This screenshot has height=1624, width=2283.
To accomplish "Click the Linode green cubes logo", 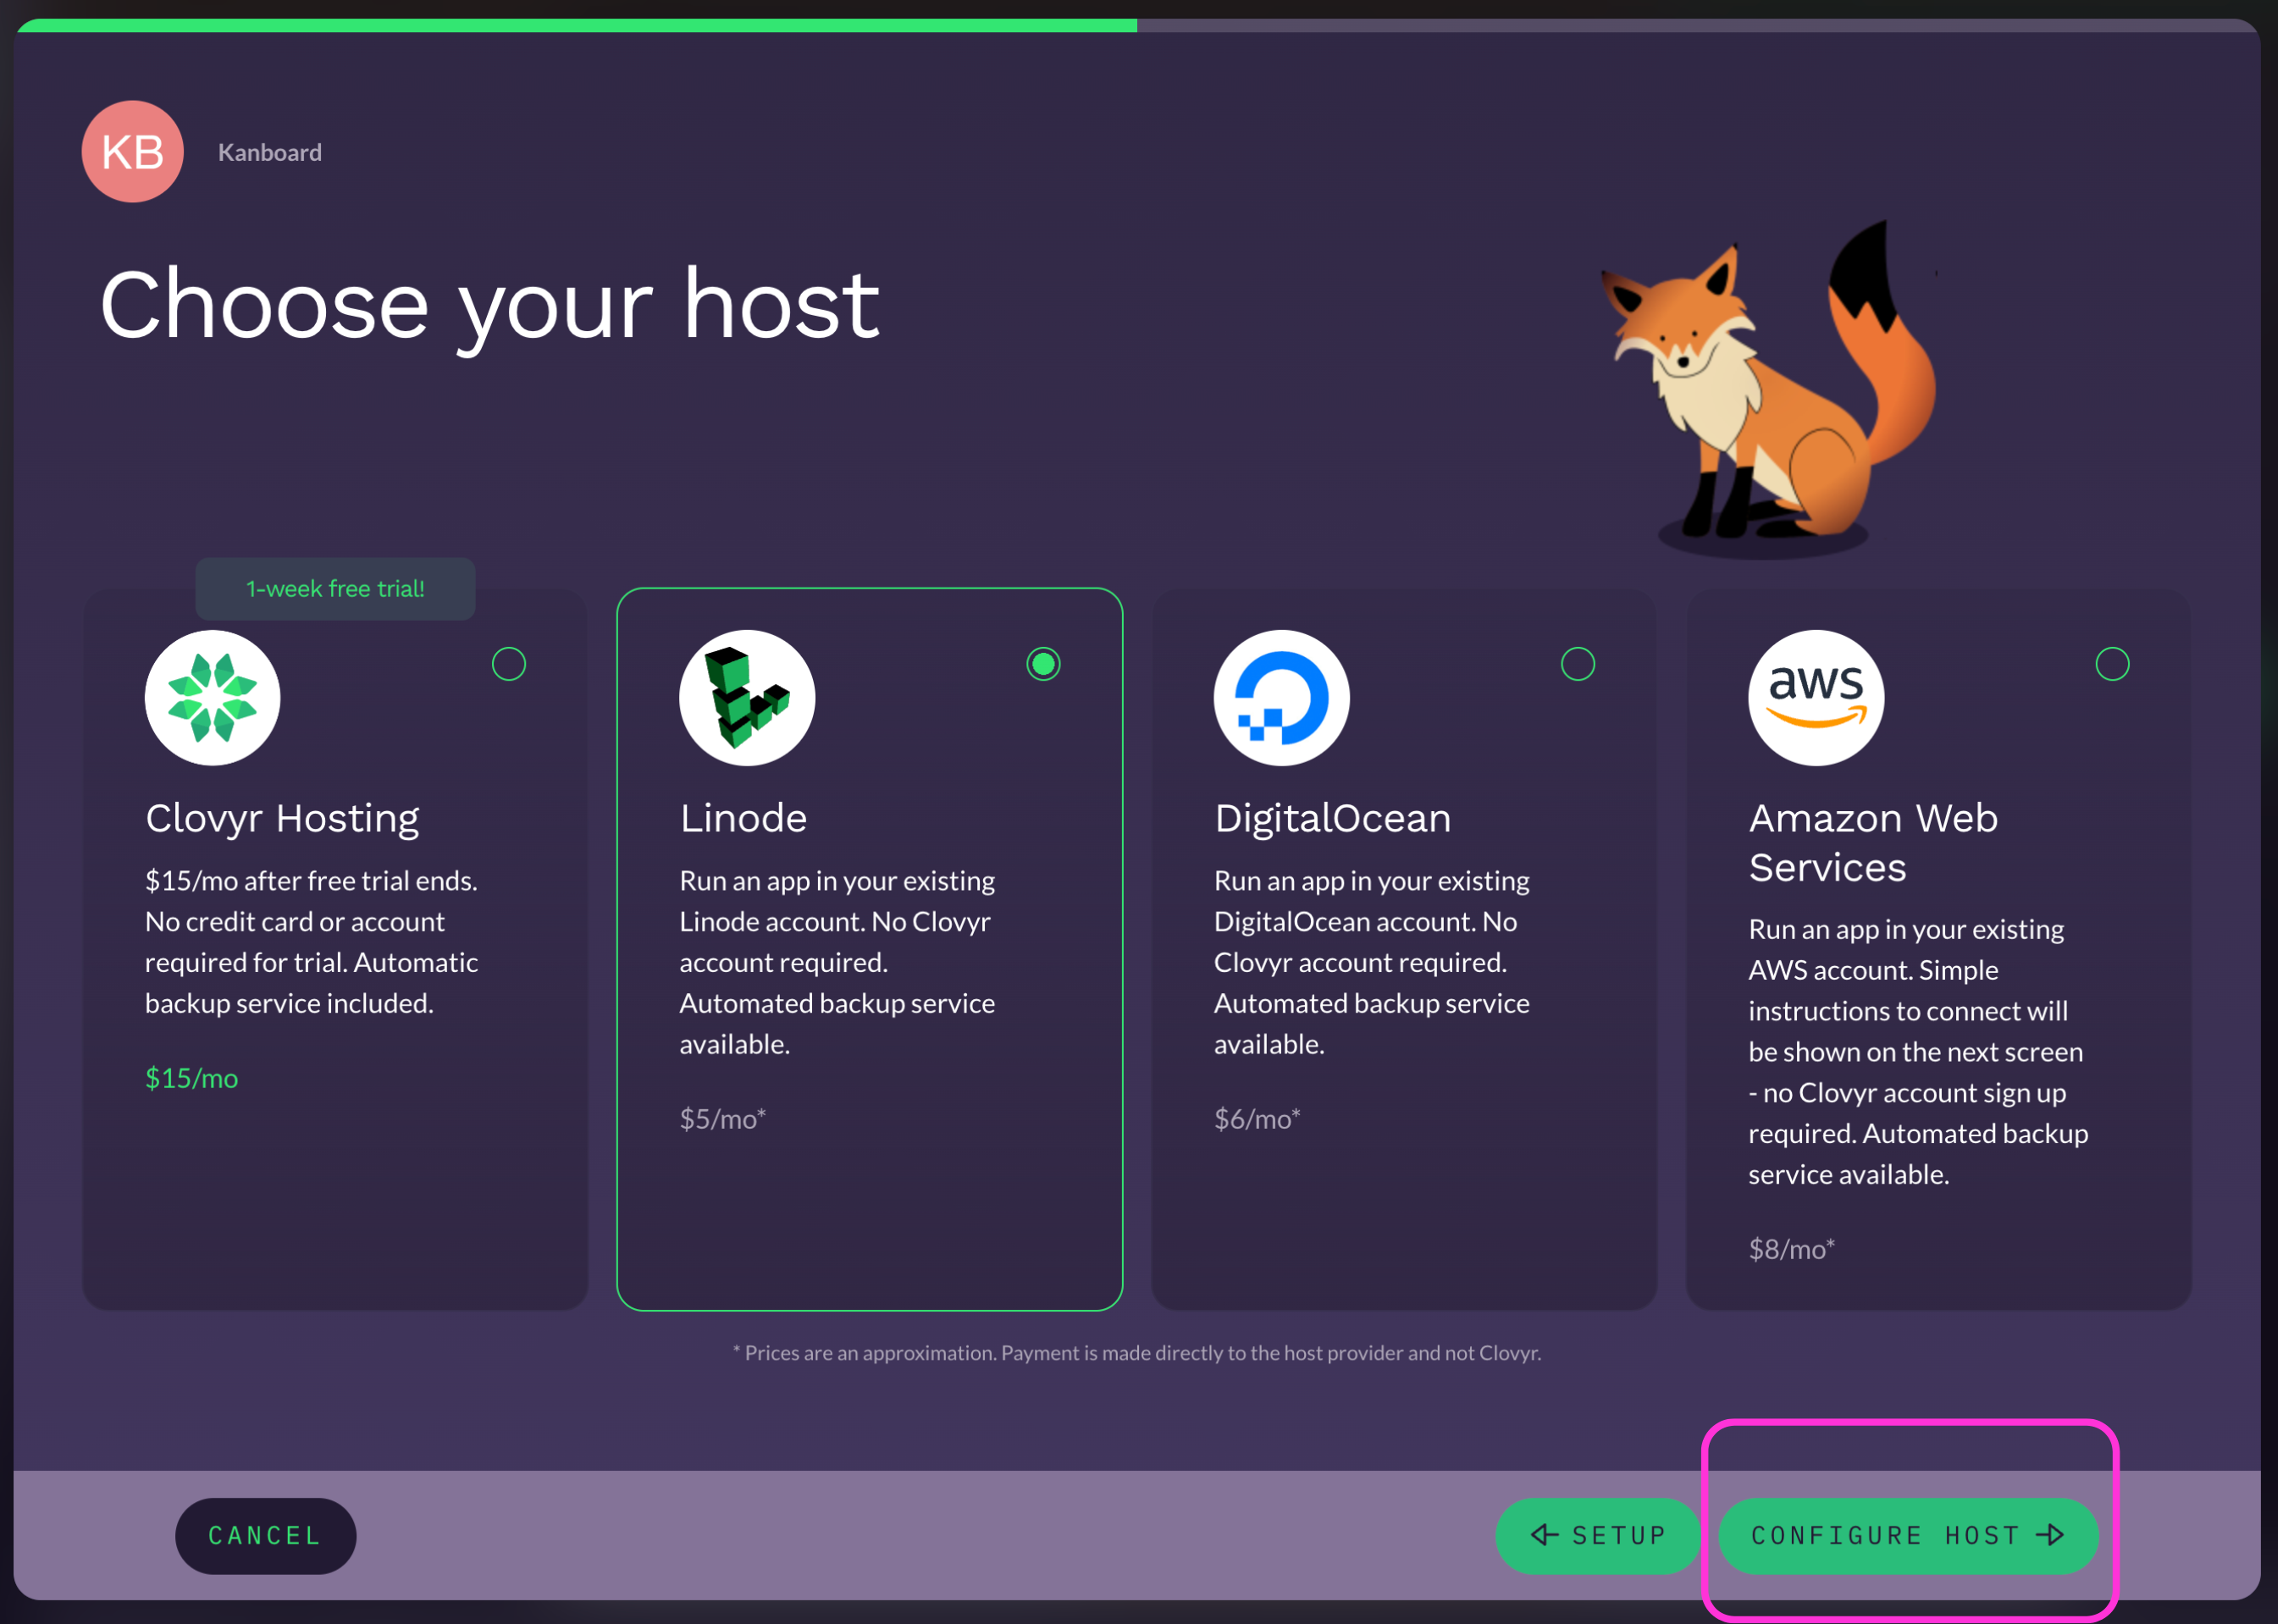I will (748, 699).
